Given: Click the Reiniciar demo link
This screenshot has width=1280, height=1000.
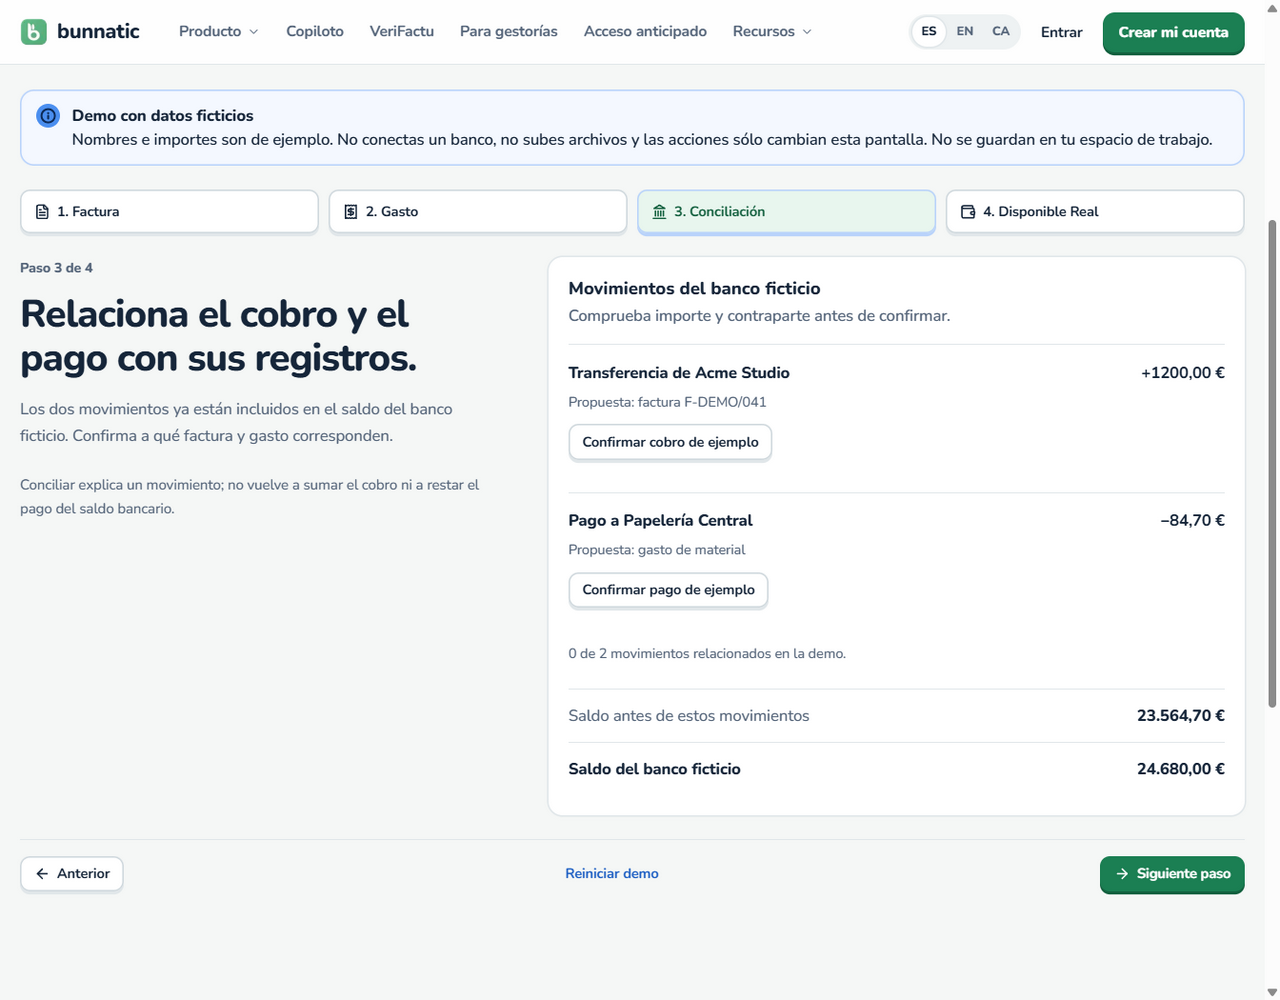Looking at the screenshot, I should pos(612,874).
